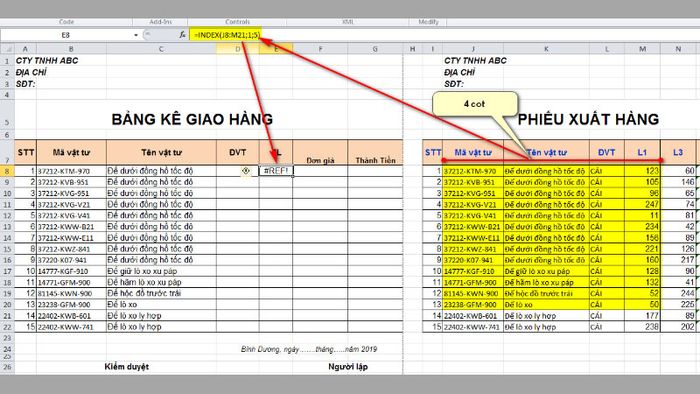Click the L3 header in the right table
This screenshot has width=700, height=394.
pyautogui.click(x=678, y=153)
